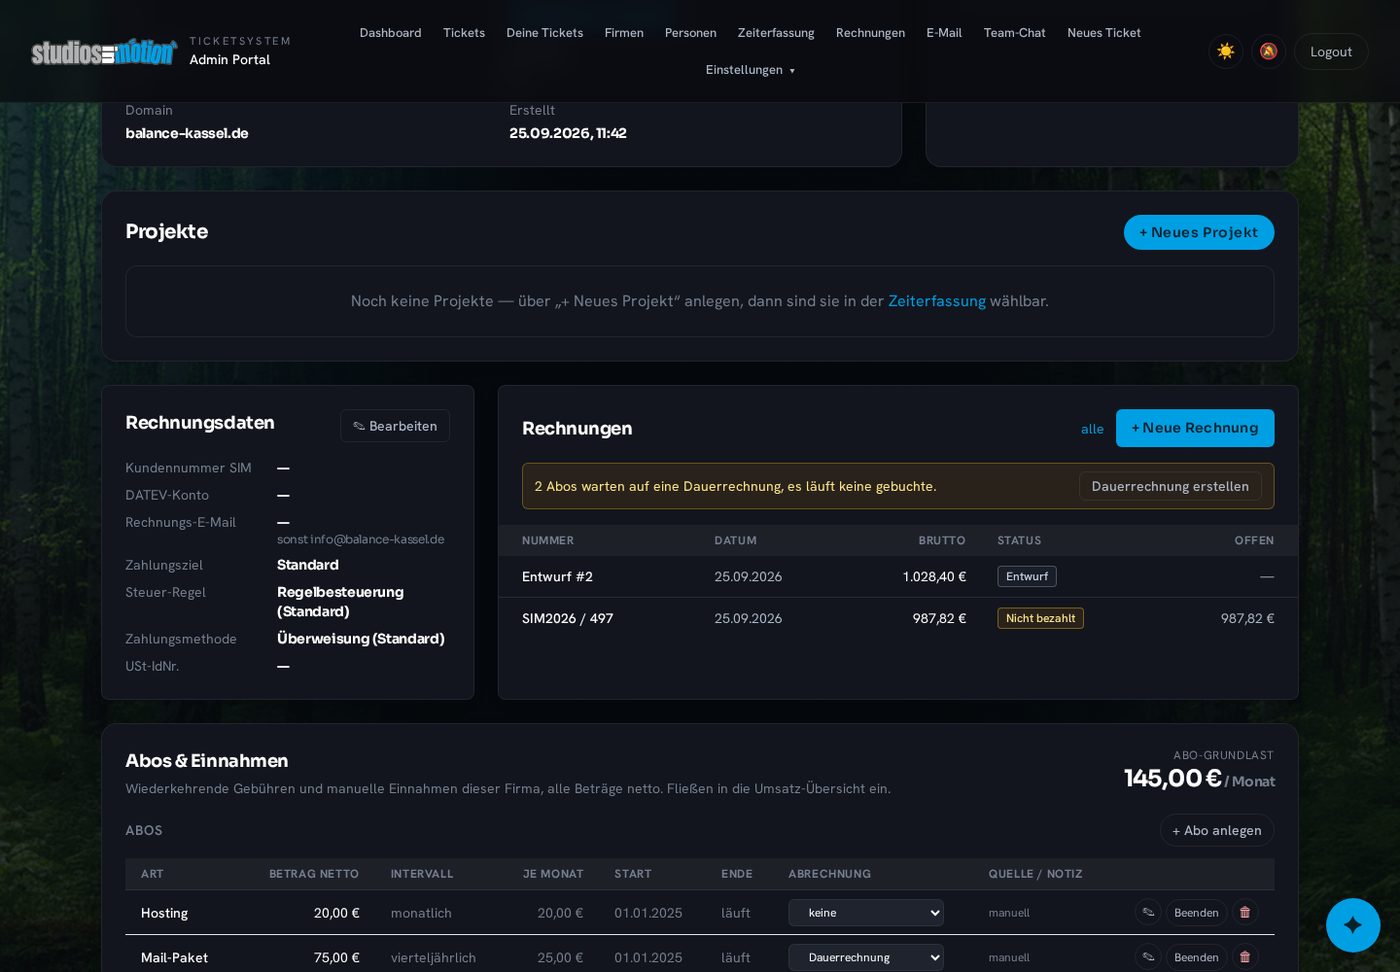Click the studios motion logo
Viewport: 1400px width, 972px height.
click(104, 52)
